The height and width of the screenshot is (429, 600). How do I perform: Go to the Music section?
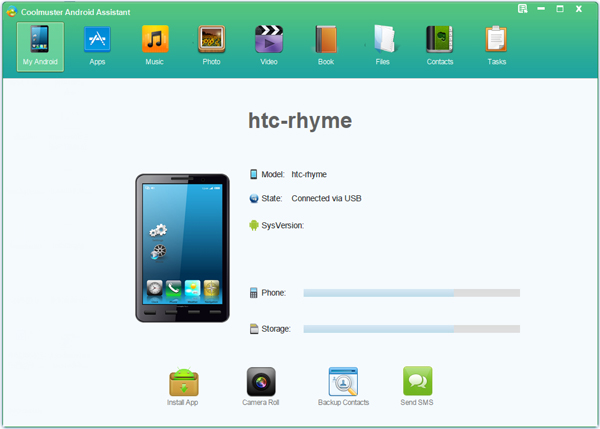point(154,44)
